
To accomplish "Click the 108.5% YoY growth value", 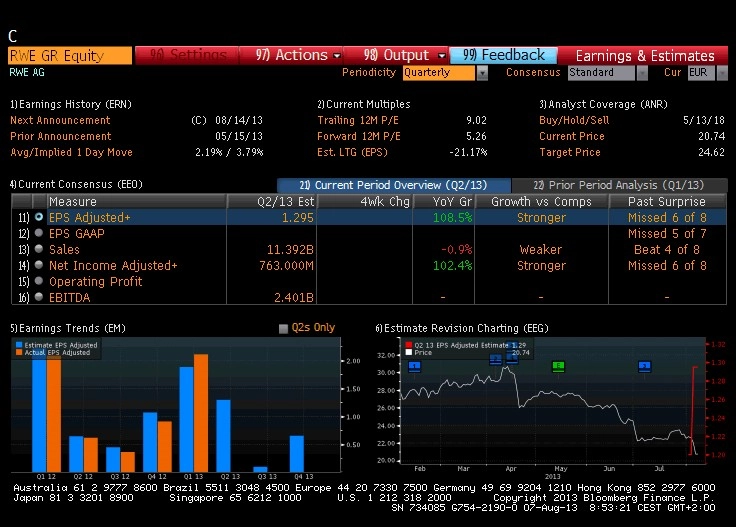I will pos(452,217).
